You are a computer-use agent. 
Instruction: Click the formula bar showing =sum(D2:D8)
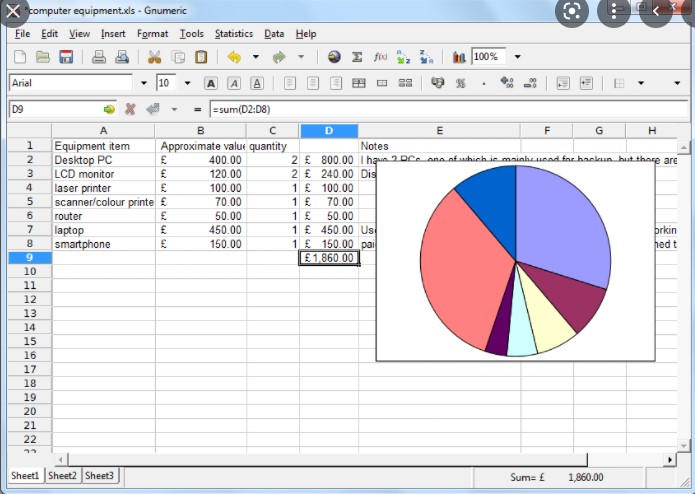pyautogui.click(x=449, y=109)
